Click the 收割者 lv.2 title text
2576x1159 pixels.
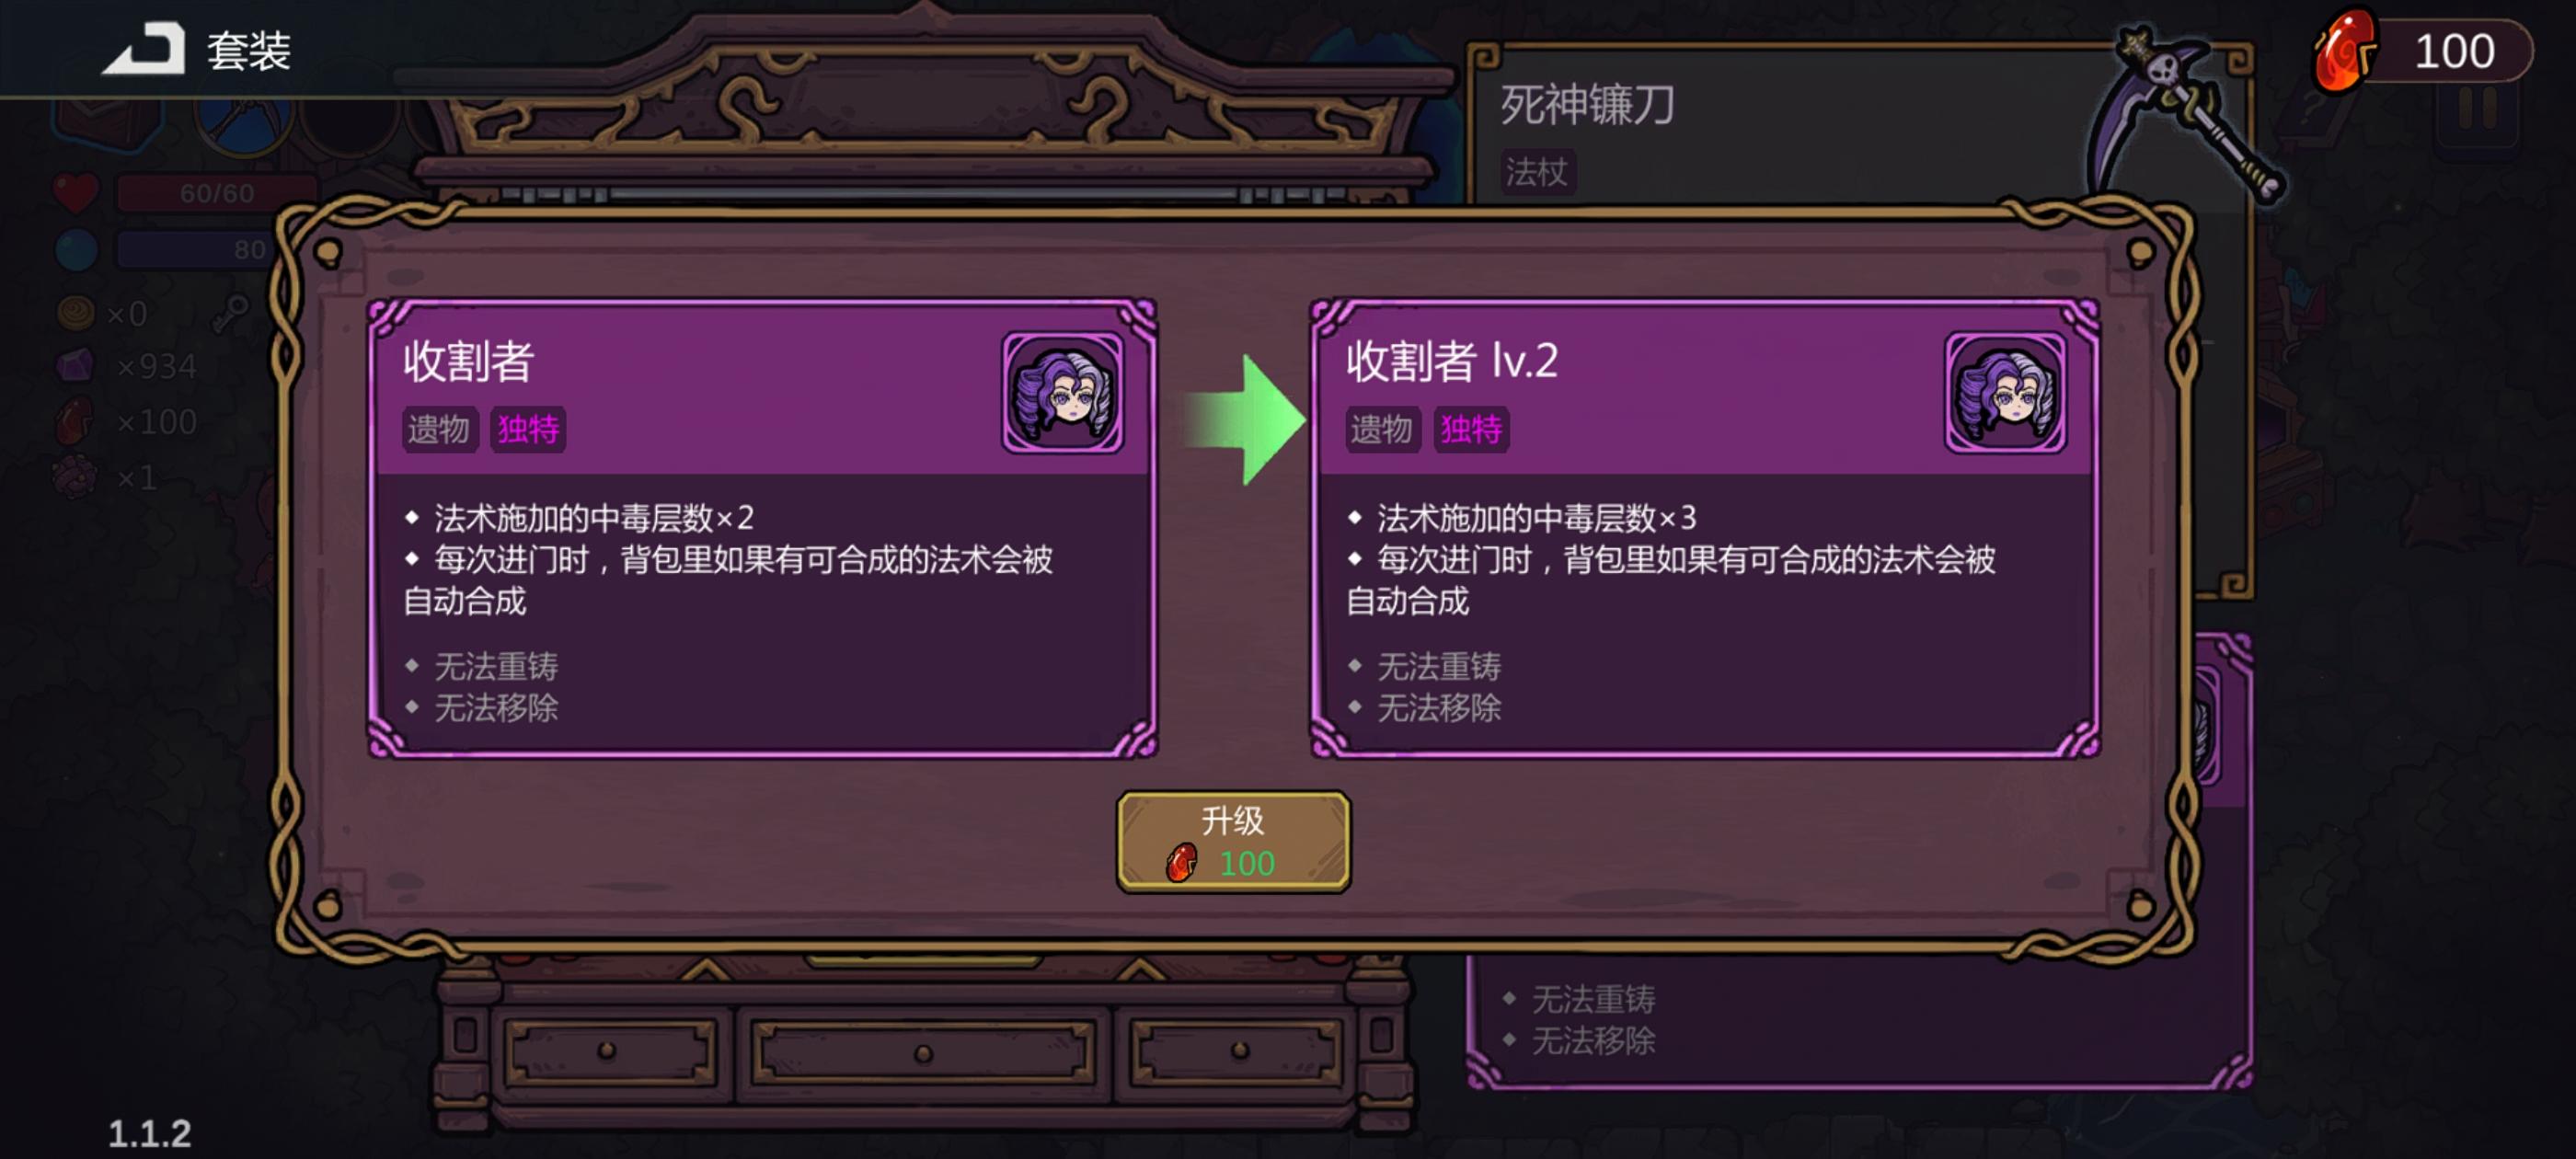pyautogui.click(x=1451, y=361)
